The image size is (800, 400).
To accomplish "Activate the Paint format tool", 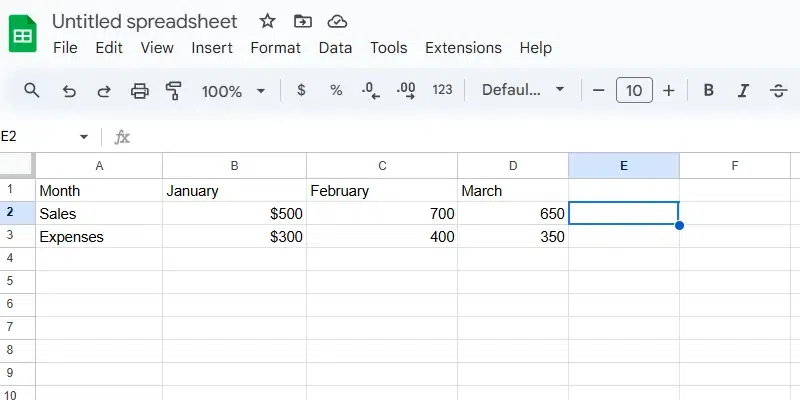I will (174, 91).
